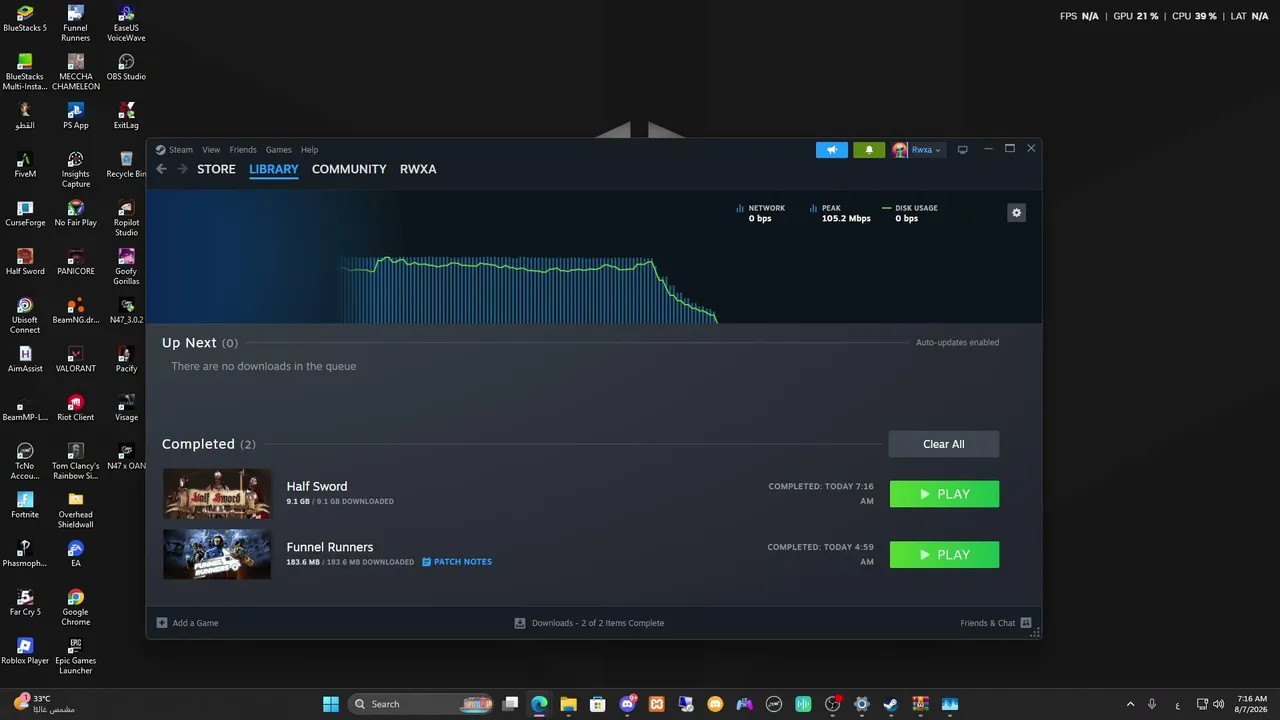Open the Windows Start menu
The image size is (1280, 720).
click(331, 704)
